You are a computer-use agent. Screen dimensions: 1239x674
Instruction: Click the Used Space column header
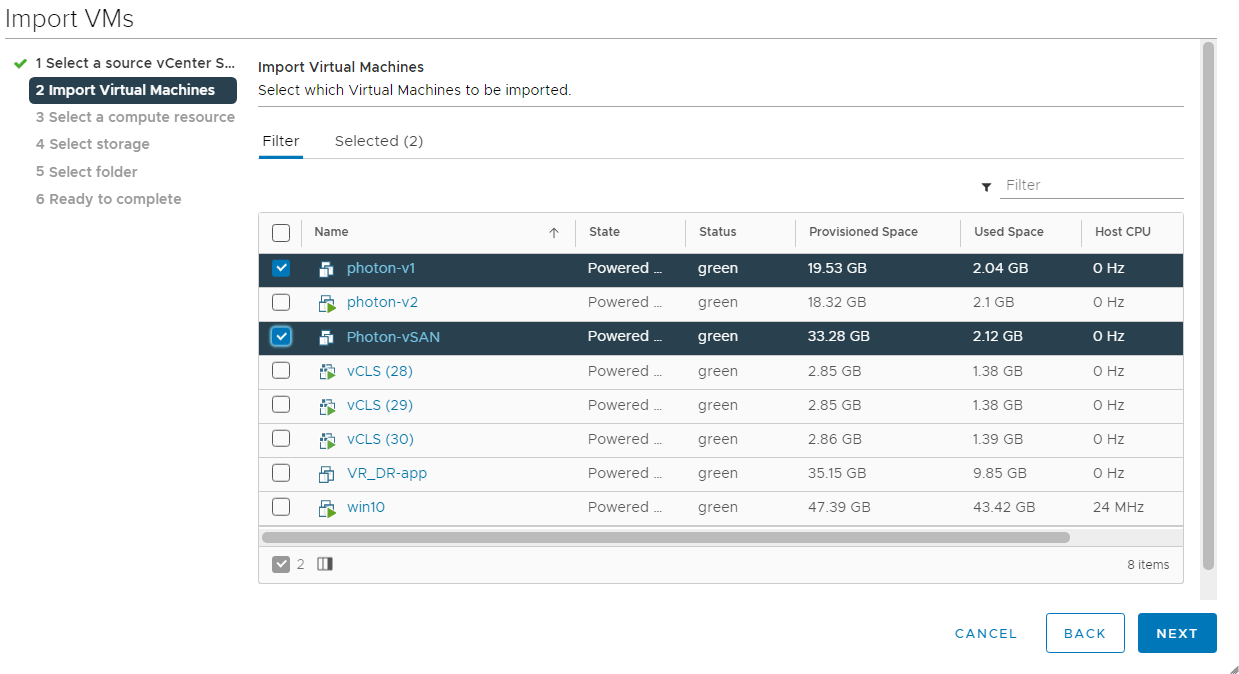(x=1008, y=232)
